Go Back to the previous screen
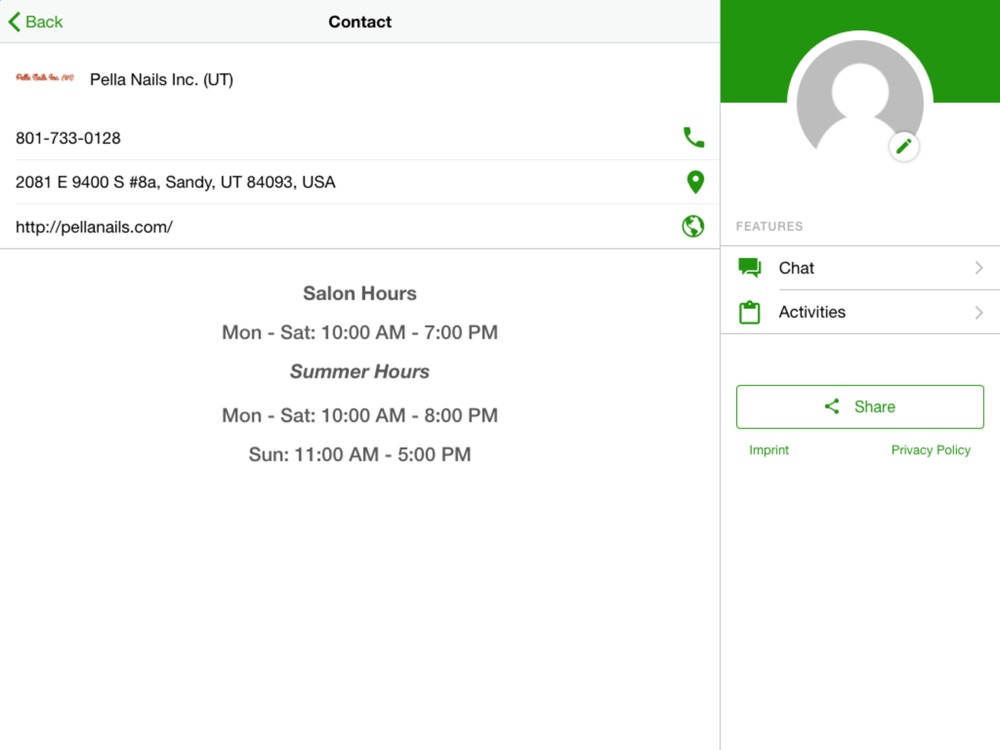Screen dimensions: 1000x750 point(36,22)
